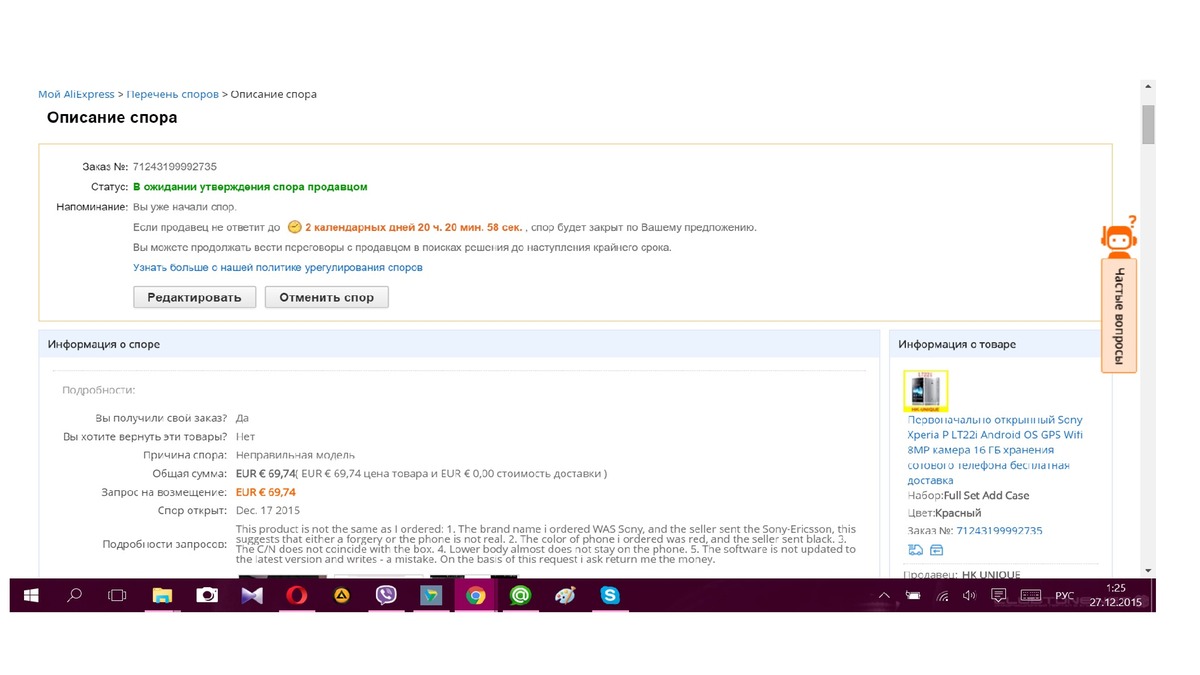Open order number link in product panel
The width and height of the screenshot is (1200, 675).
click(x=999, y=531)
